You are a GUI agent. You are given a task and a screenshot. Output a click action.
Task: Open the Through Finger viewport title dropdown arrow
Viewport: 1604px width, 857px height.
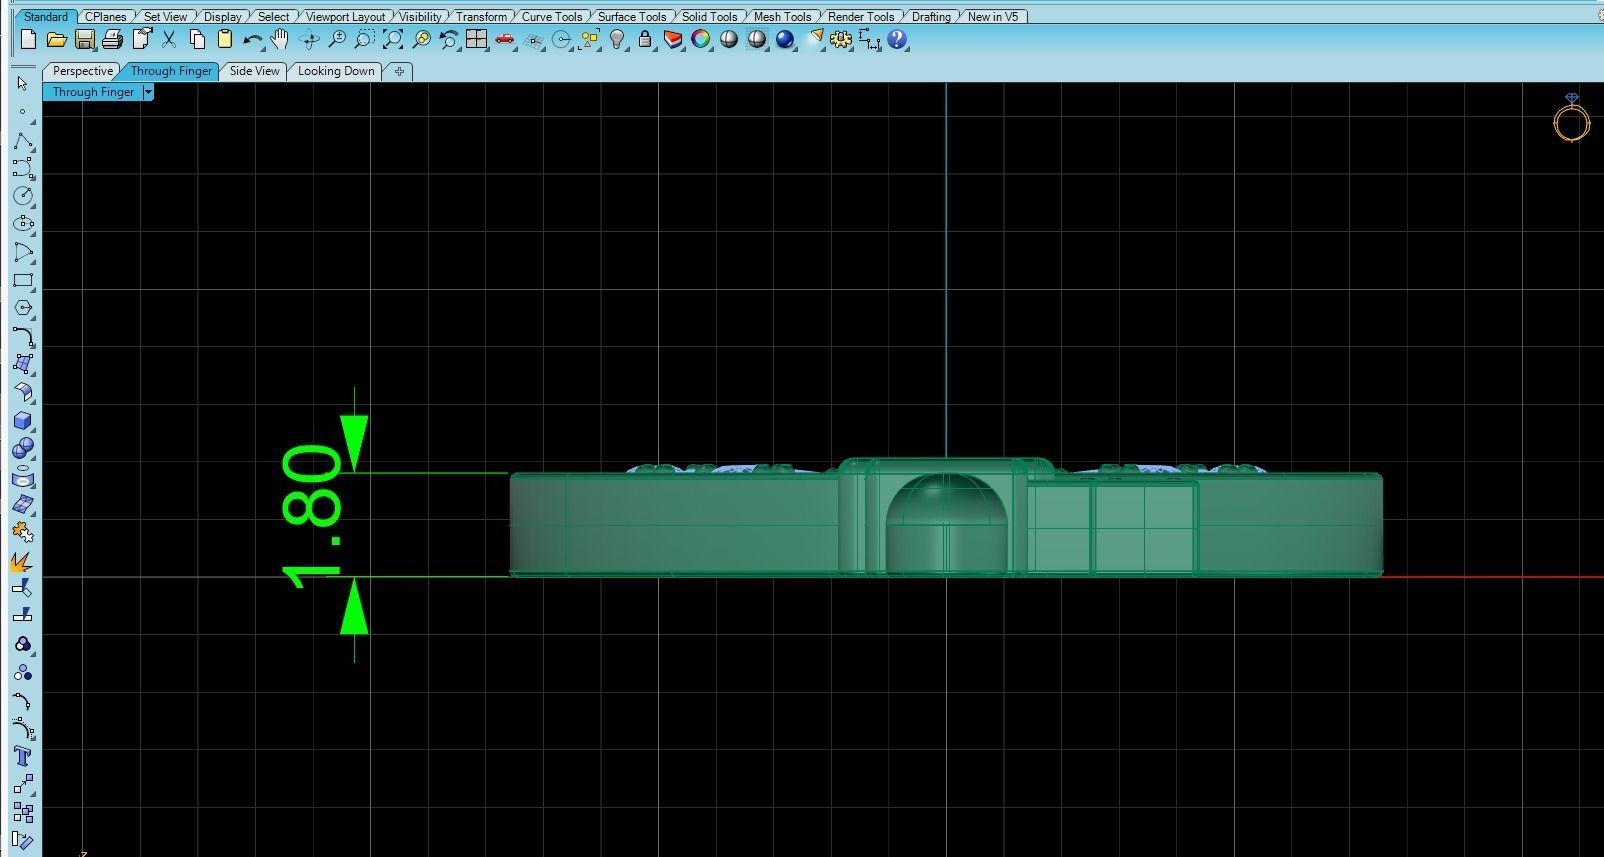pyautogui.click(x=148, y=92)
